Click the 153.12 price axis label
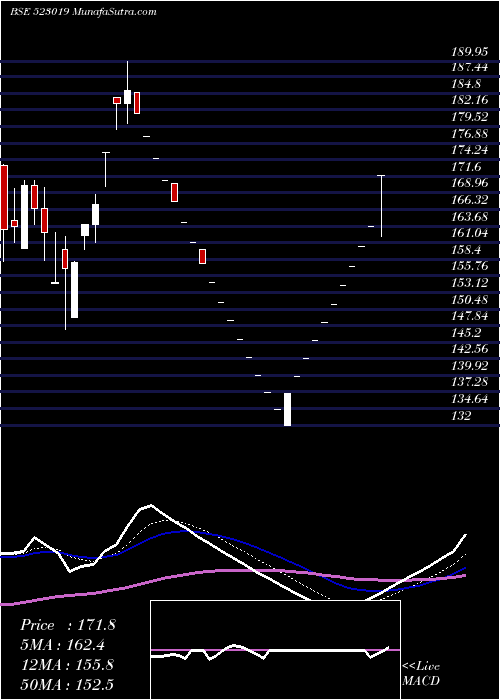This screenshot has height=700, width=500. (x=469, y=283)
